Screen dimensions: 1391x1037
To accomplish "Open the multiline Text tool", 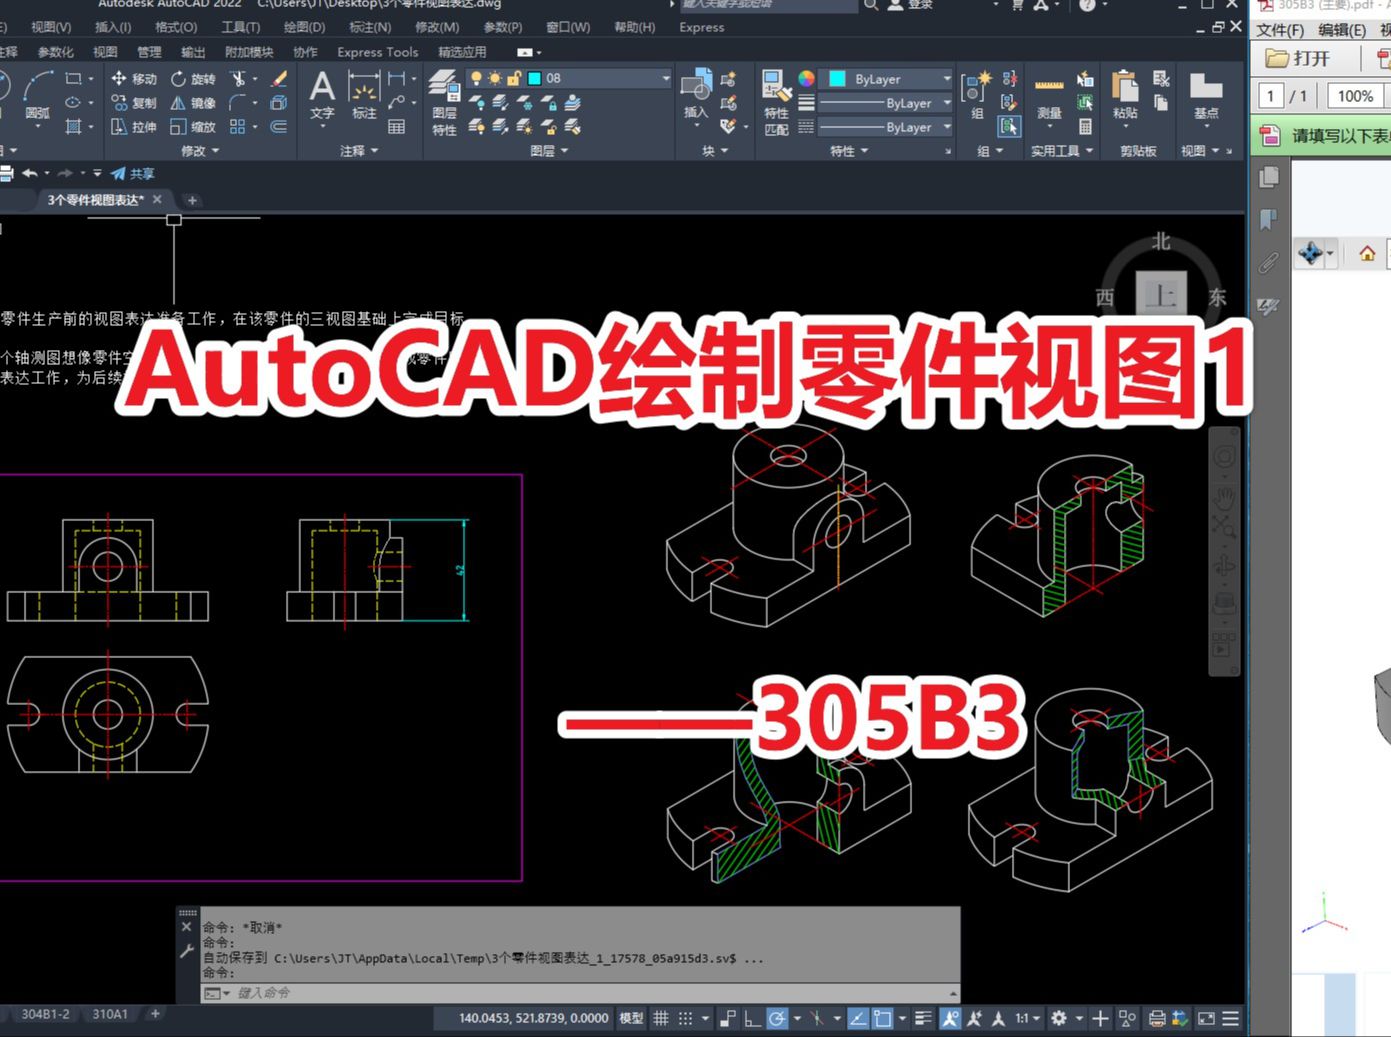I will click(x=323, y=92).
